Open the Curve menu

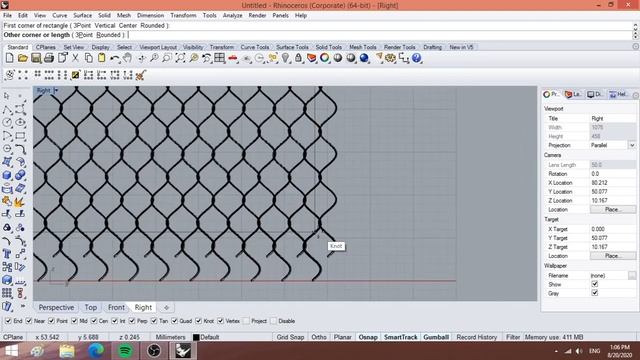click(x=60, y=16)
